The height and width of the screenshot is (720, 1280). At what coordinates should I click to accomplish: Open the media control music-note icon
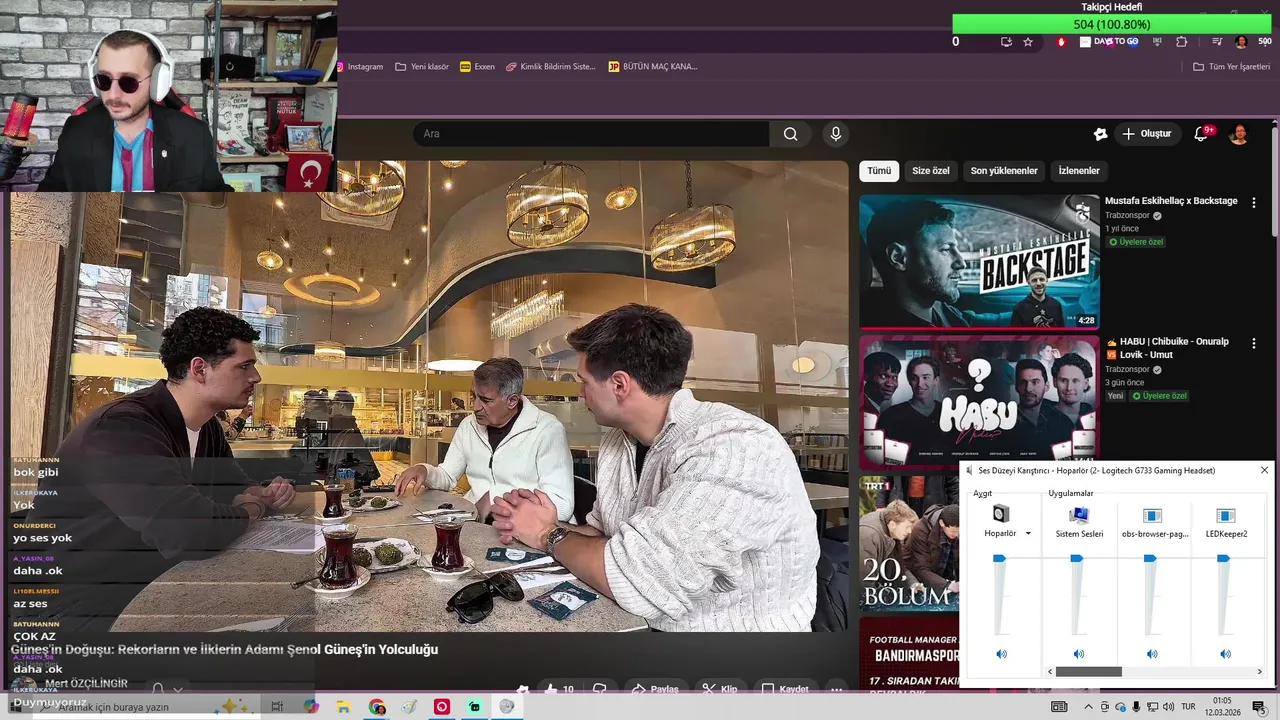(1217, 42)
